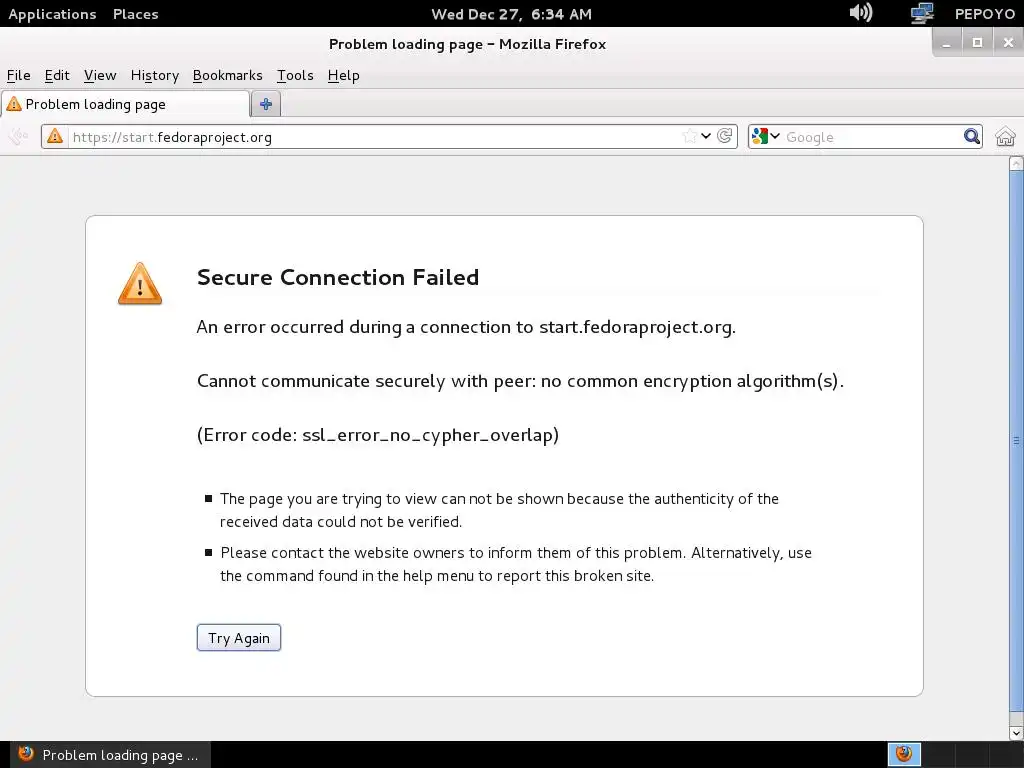Open the Tools menu
Screen dimensions: 1024x768
pyautogui.click(x=295, y=75)
